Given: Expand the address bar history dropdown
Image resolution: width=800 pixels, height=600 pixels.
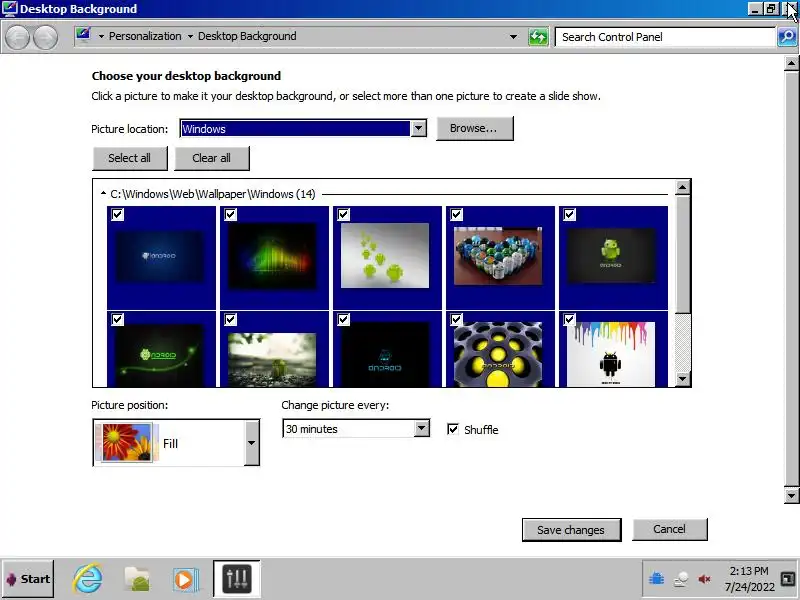Looking at the screenshot, I should (513, 37).
